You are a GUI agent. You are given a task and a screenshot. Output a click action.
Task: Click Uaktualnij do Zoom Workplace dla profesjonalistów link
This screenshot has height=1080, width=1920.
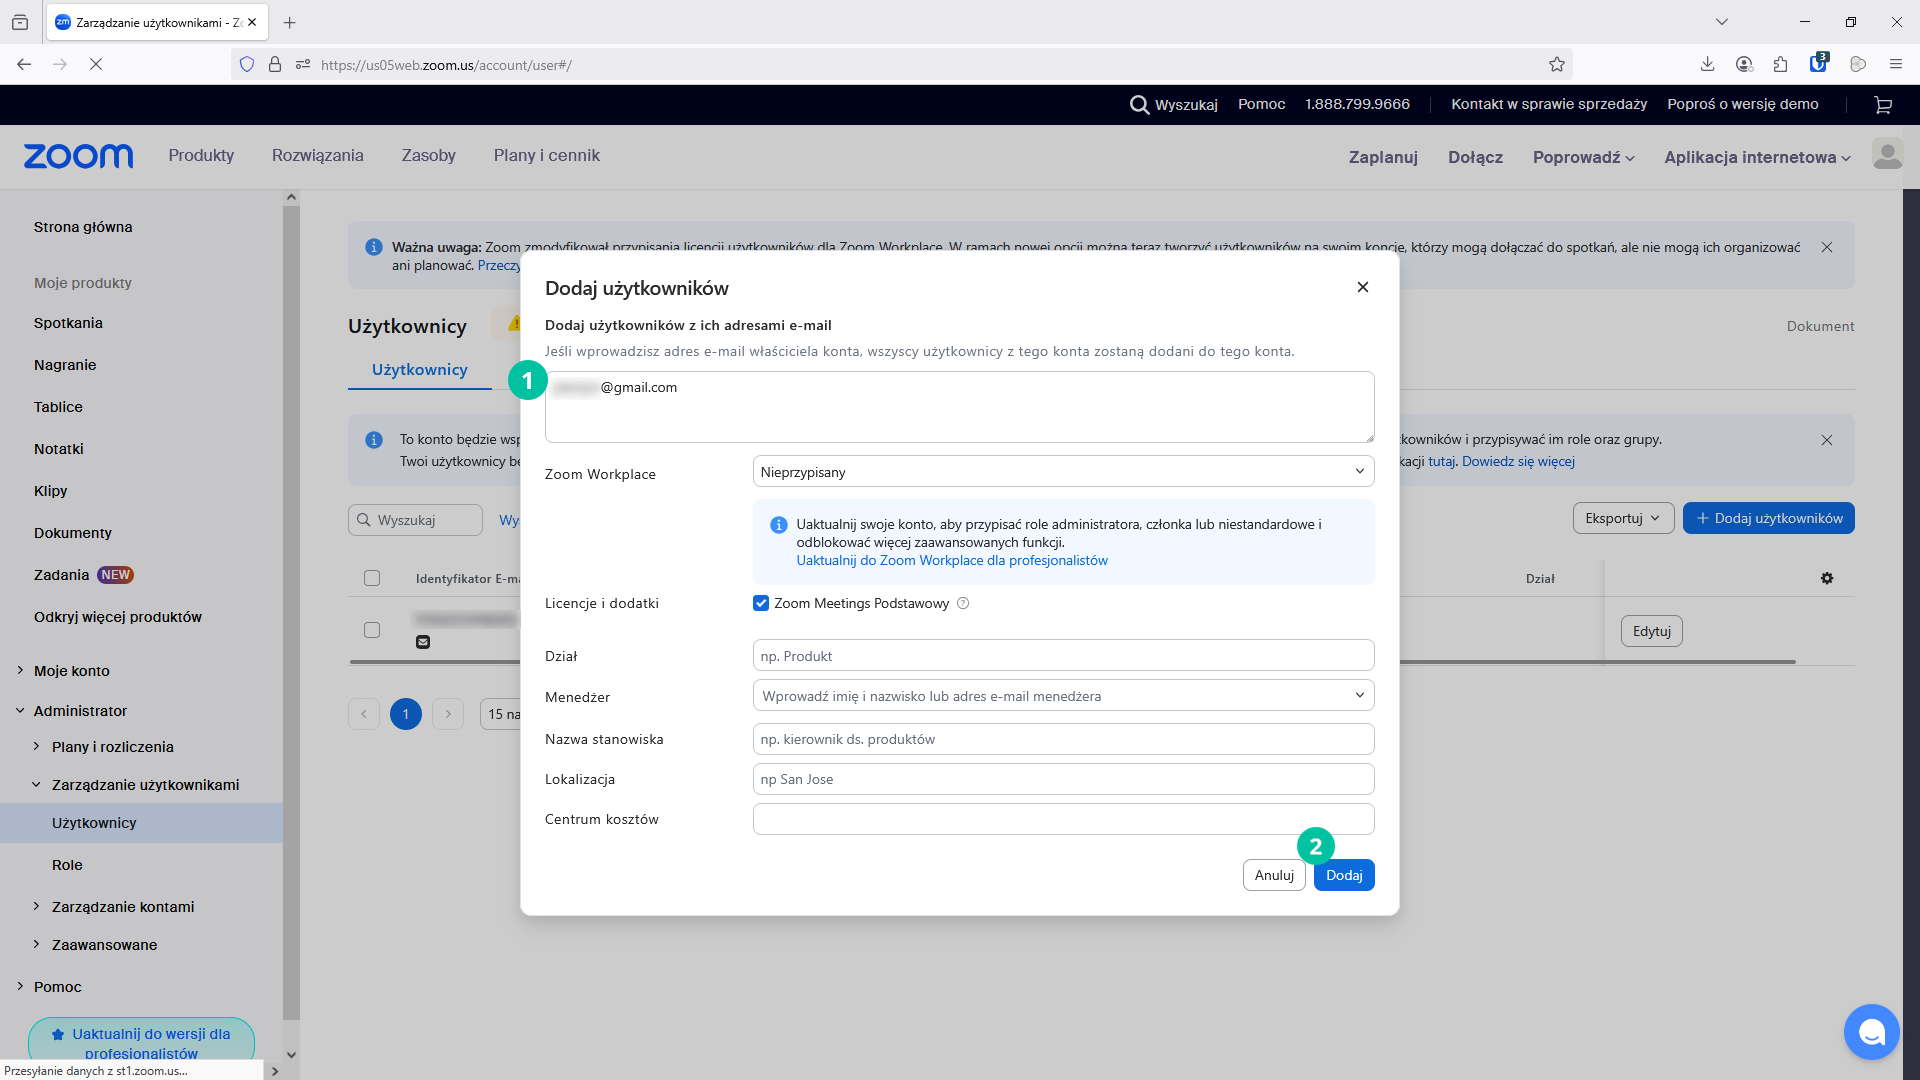pyautogui.click(x=952, y=560)
